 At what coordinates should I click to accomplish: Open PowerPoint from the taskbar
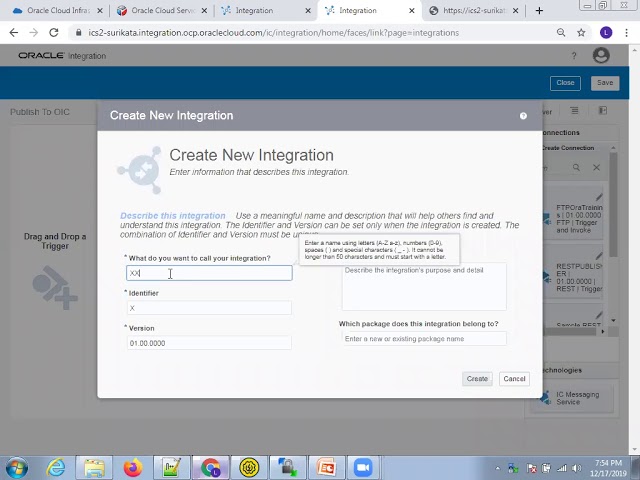(x=326, y=468)
